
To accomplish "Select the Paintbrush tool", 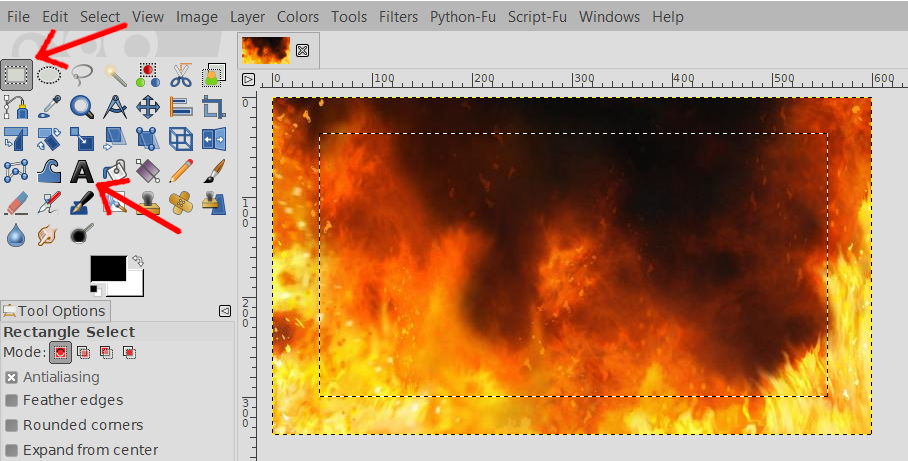I will pyautogui.click(x=214, y=171).
